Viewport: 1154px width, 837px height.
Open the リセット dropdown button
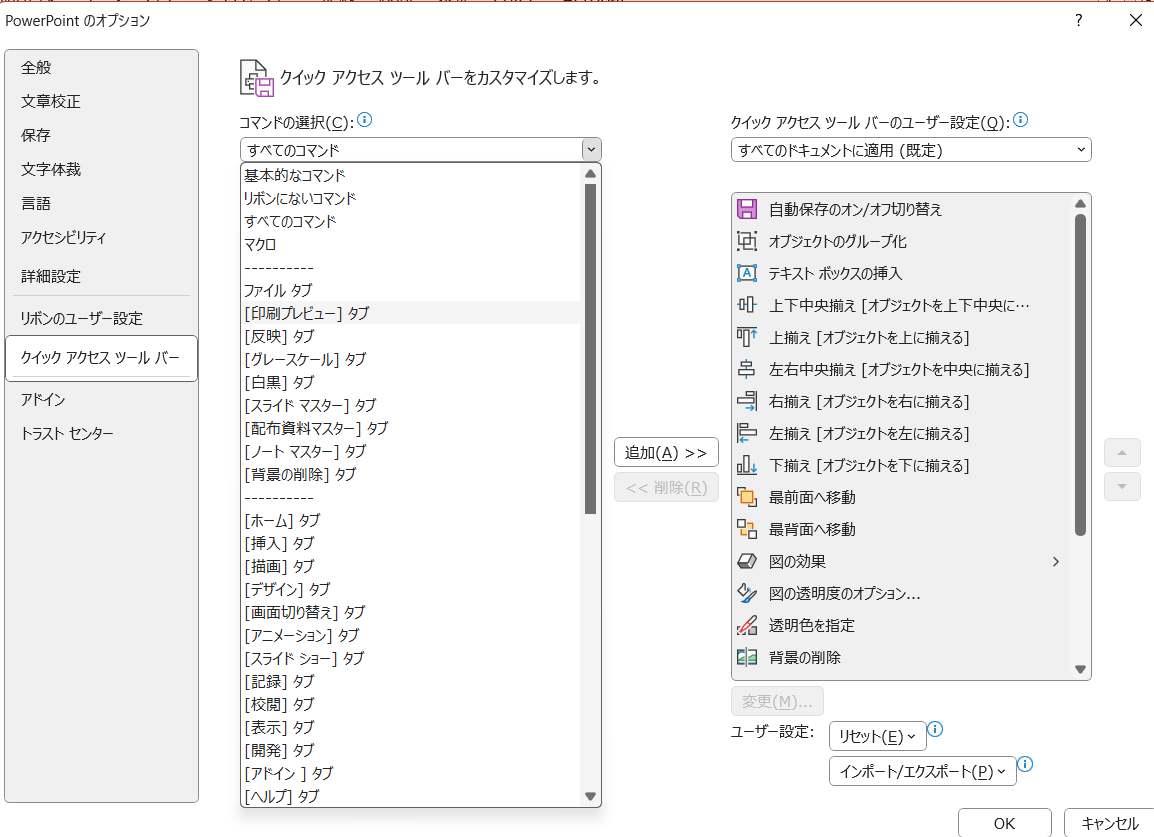click(877, 736)
